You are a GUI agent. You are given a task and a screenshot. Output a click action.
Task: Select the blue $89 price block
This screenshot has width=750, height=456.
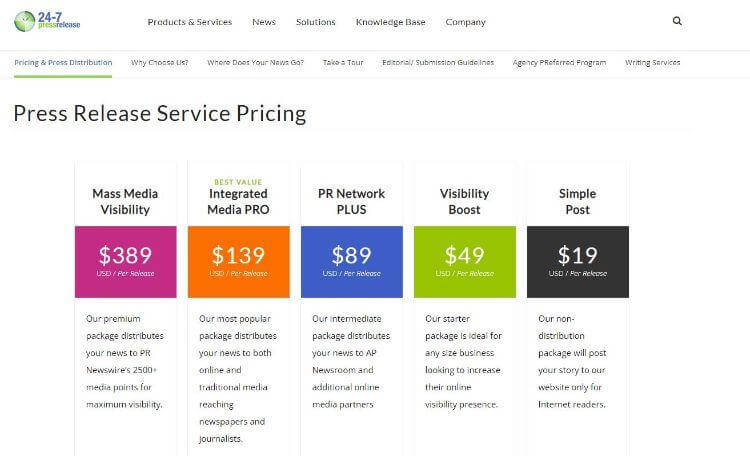(351, 261)
